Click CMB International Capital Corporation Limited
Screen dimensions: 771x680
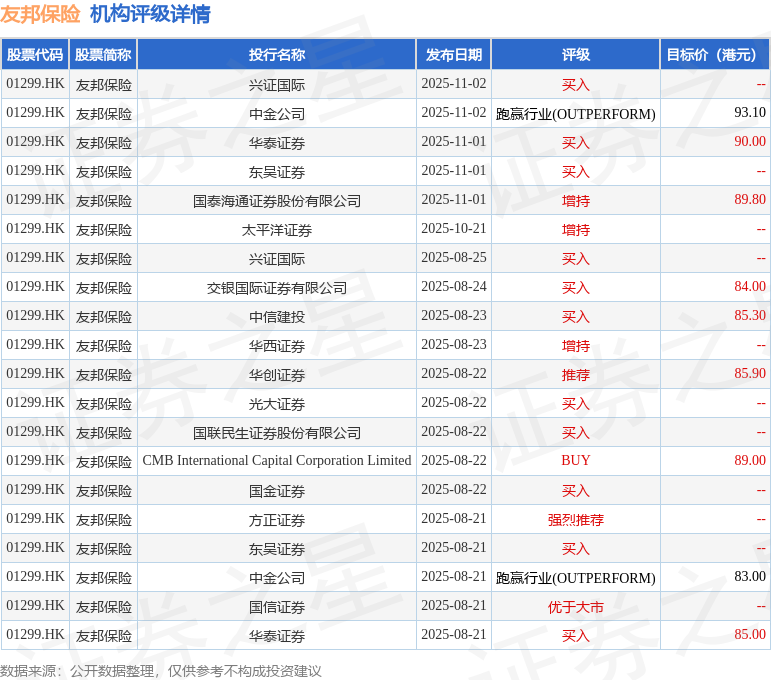pos(277,461)
